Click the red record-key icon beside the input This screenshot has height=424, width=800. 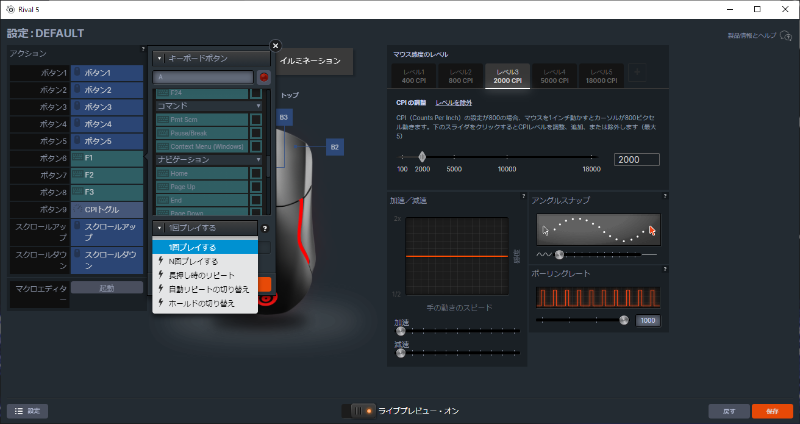264,77
